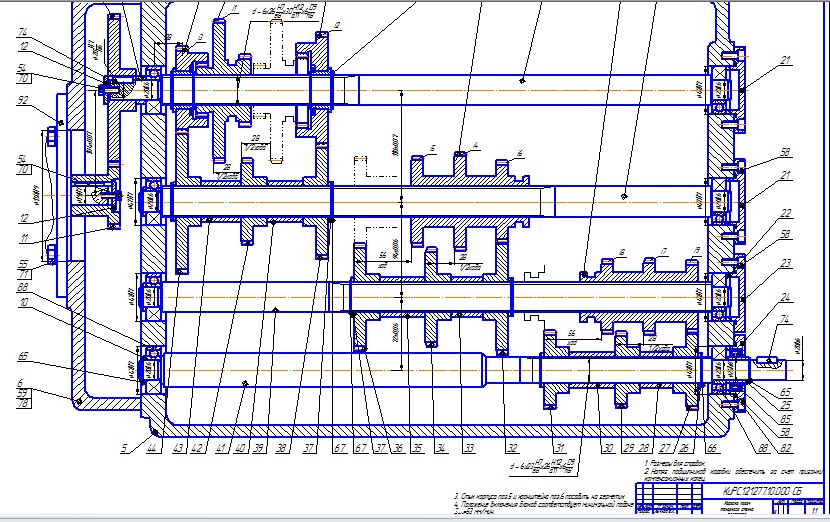Select the boxed position number 71

(23, 274)
